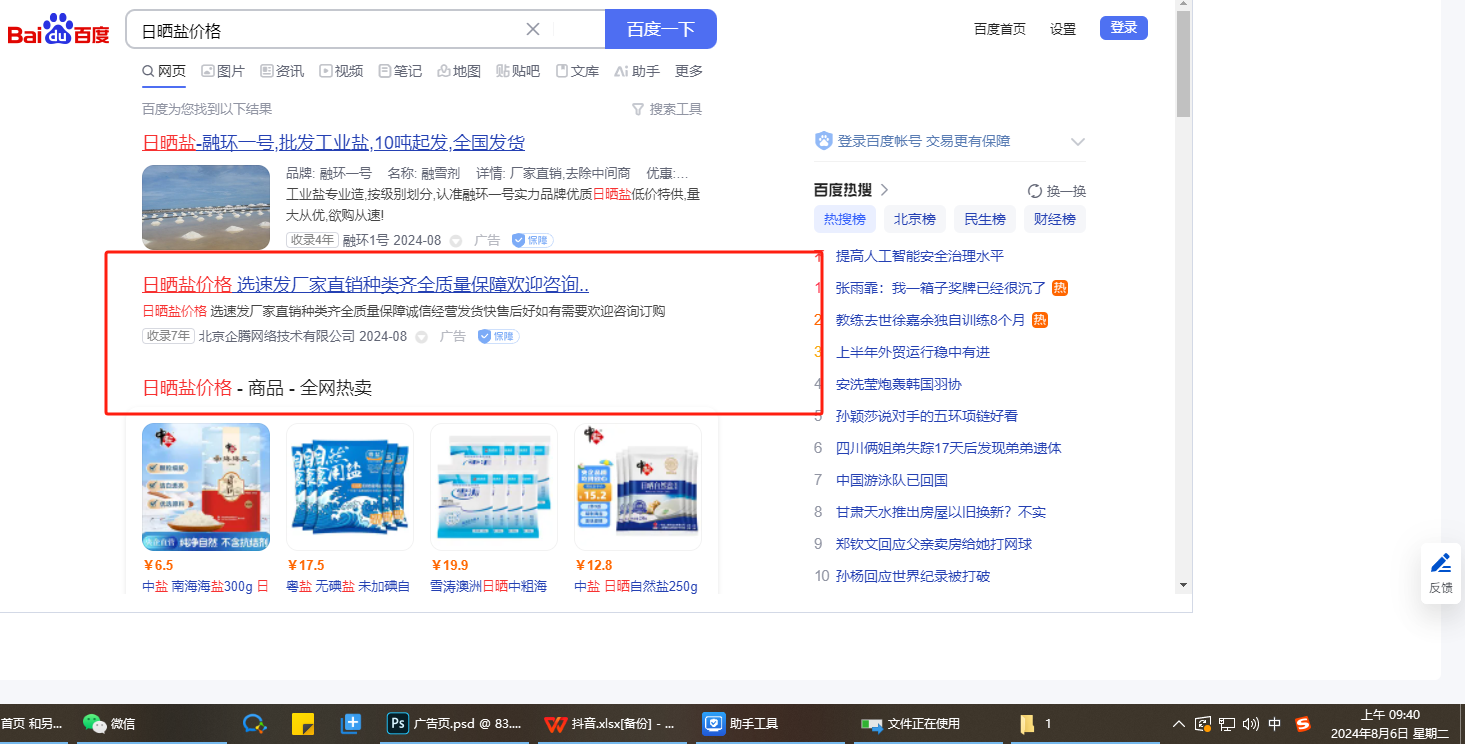This screenshot has height=744, width=1465.
Task: Open the ¥17.5 粤盐 无碘盐 product image
Action: [350, 488]
